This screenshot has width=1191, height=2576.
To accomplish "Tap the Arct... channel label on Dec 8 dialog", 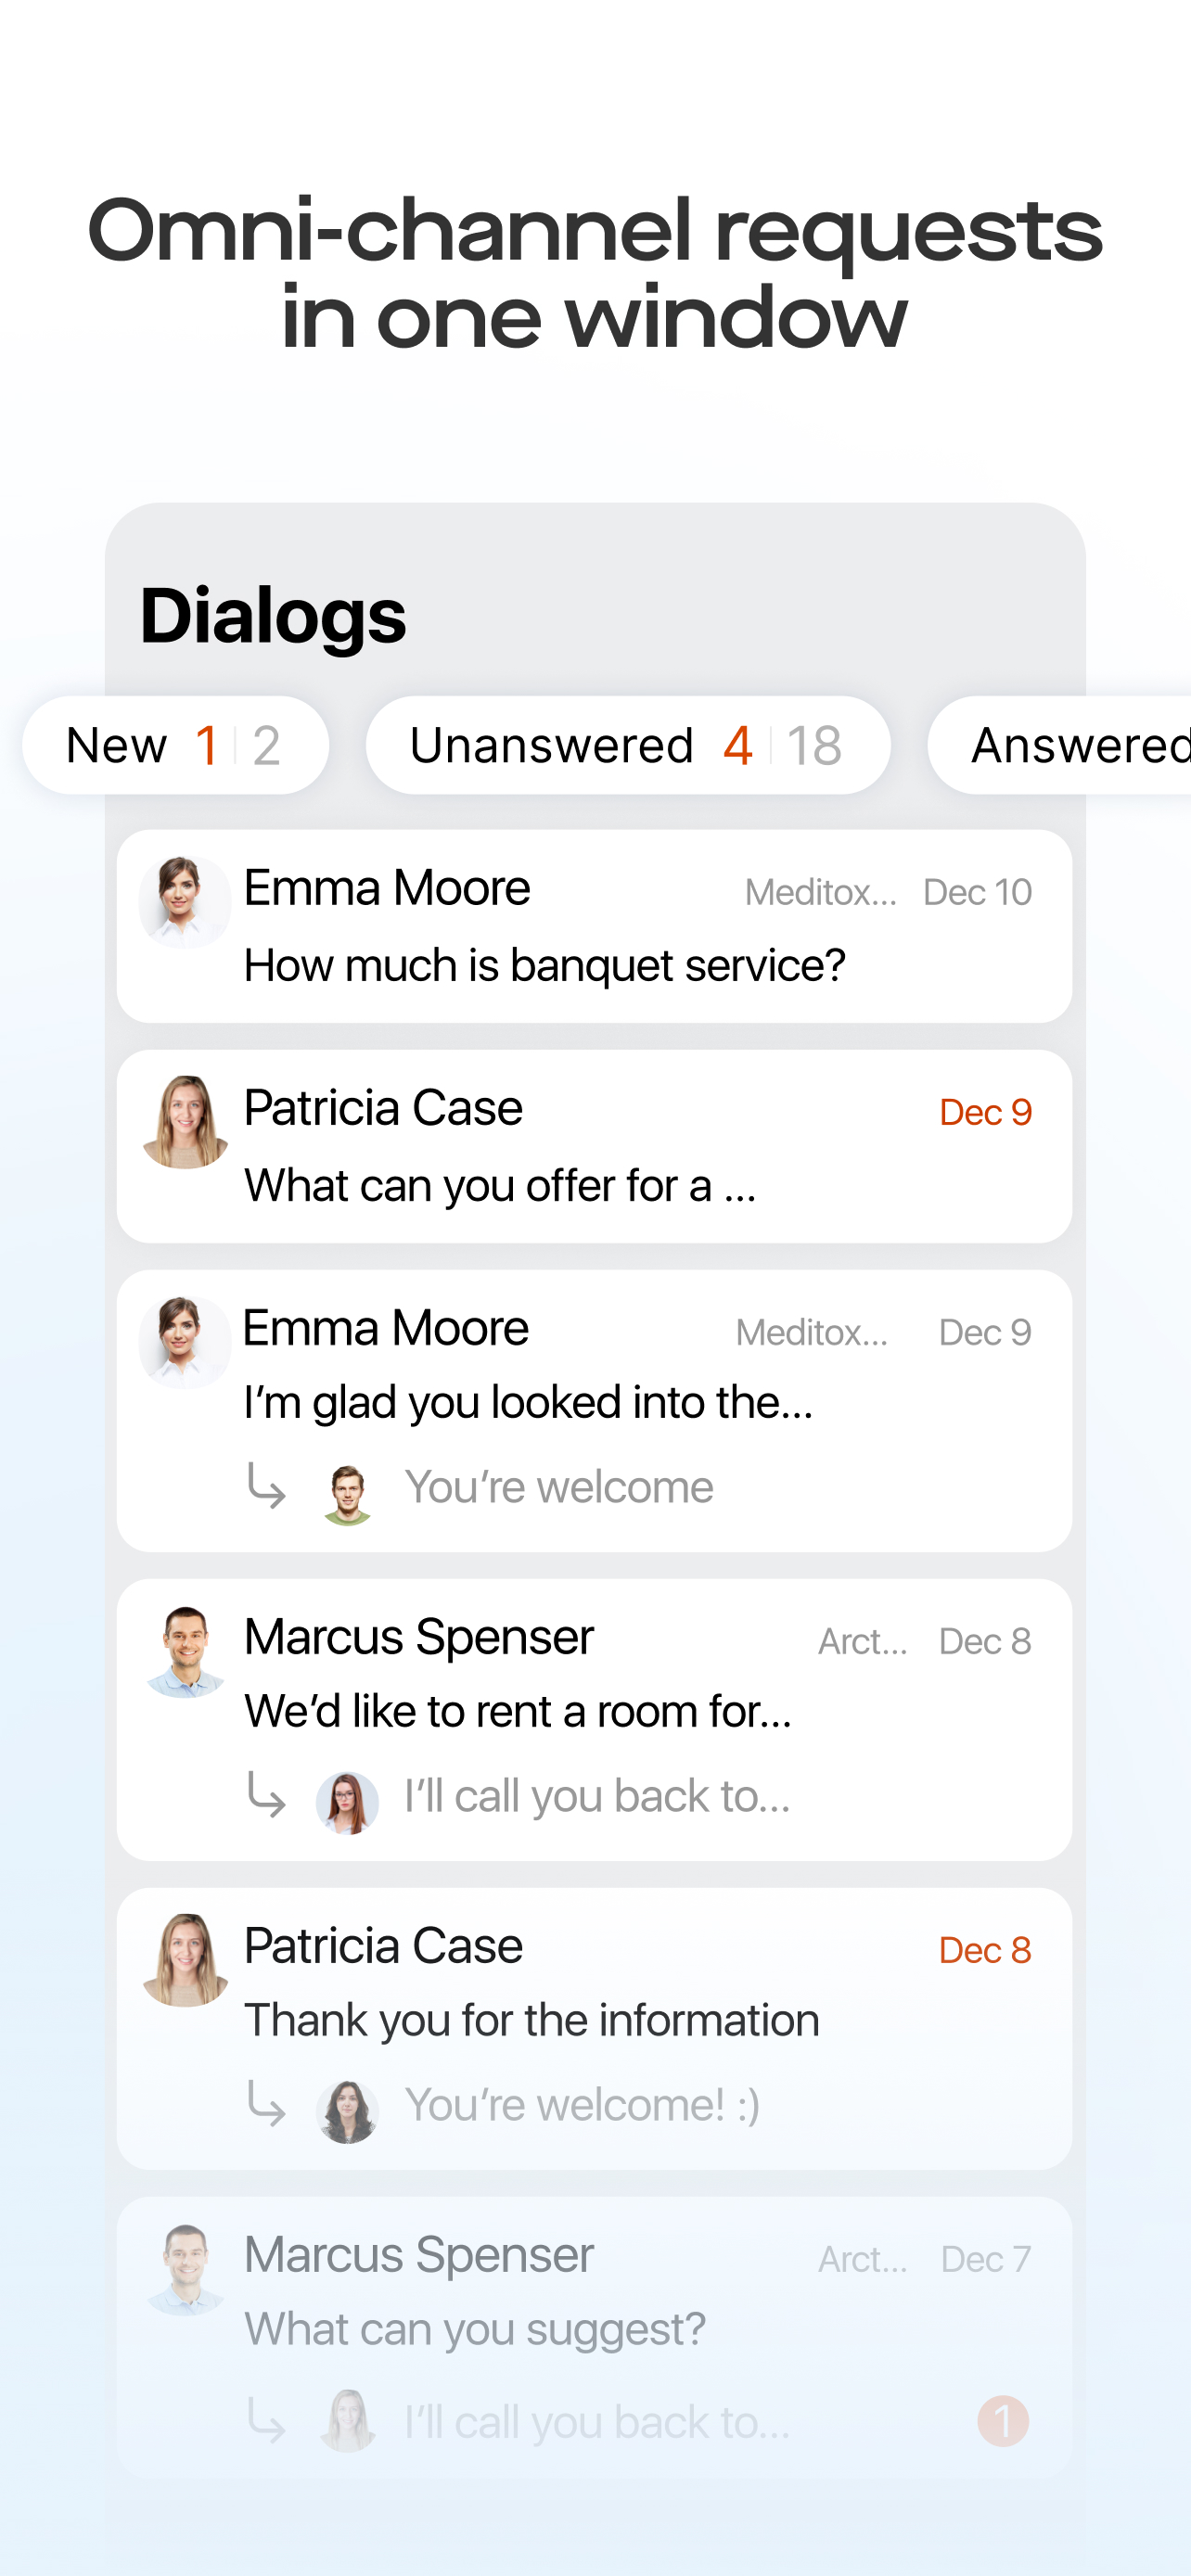I will click(863, 1641).
